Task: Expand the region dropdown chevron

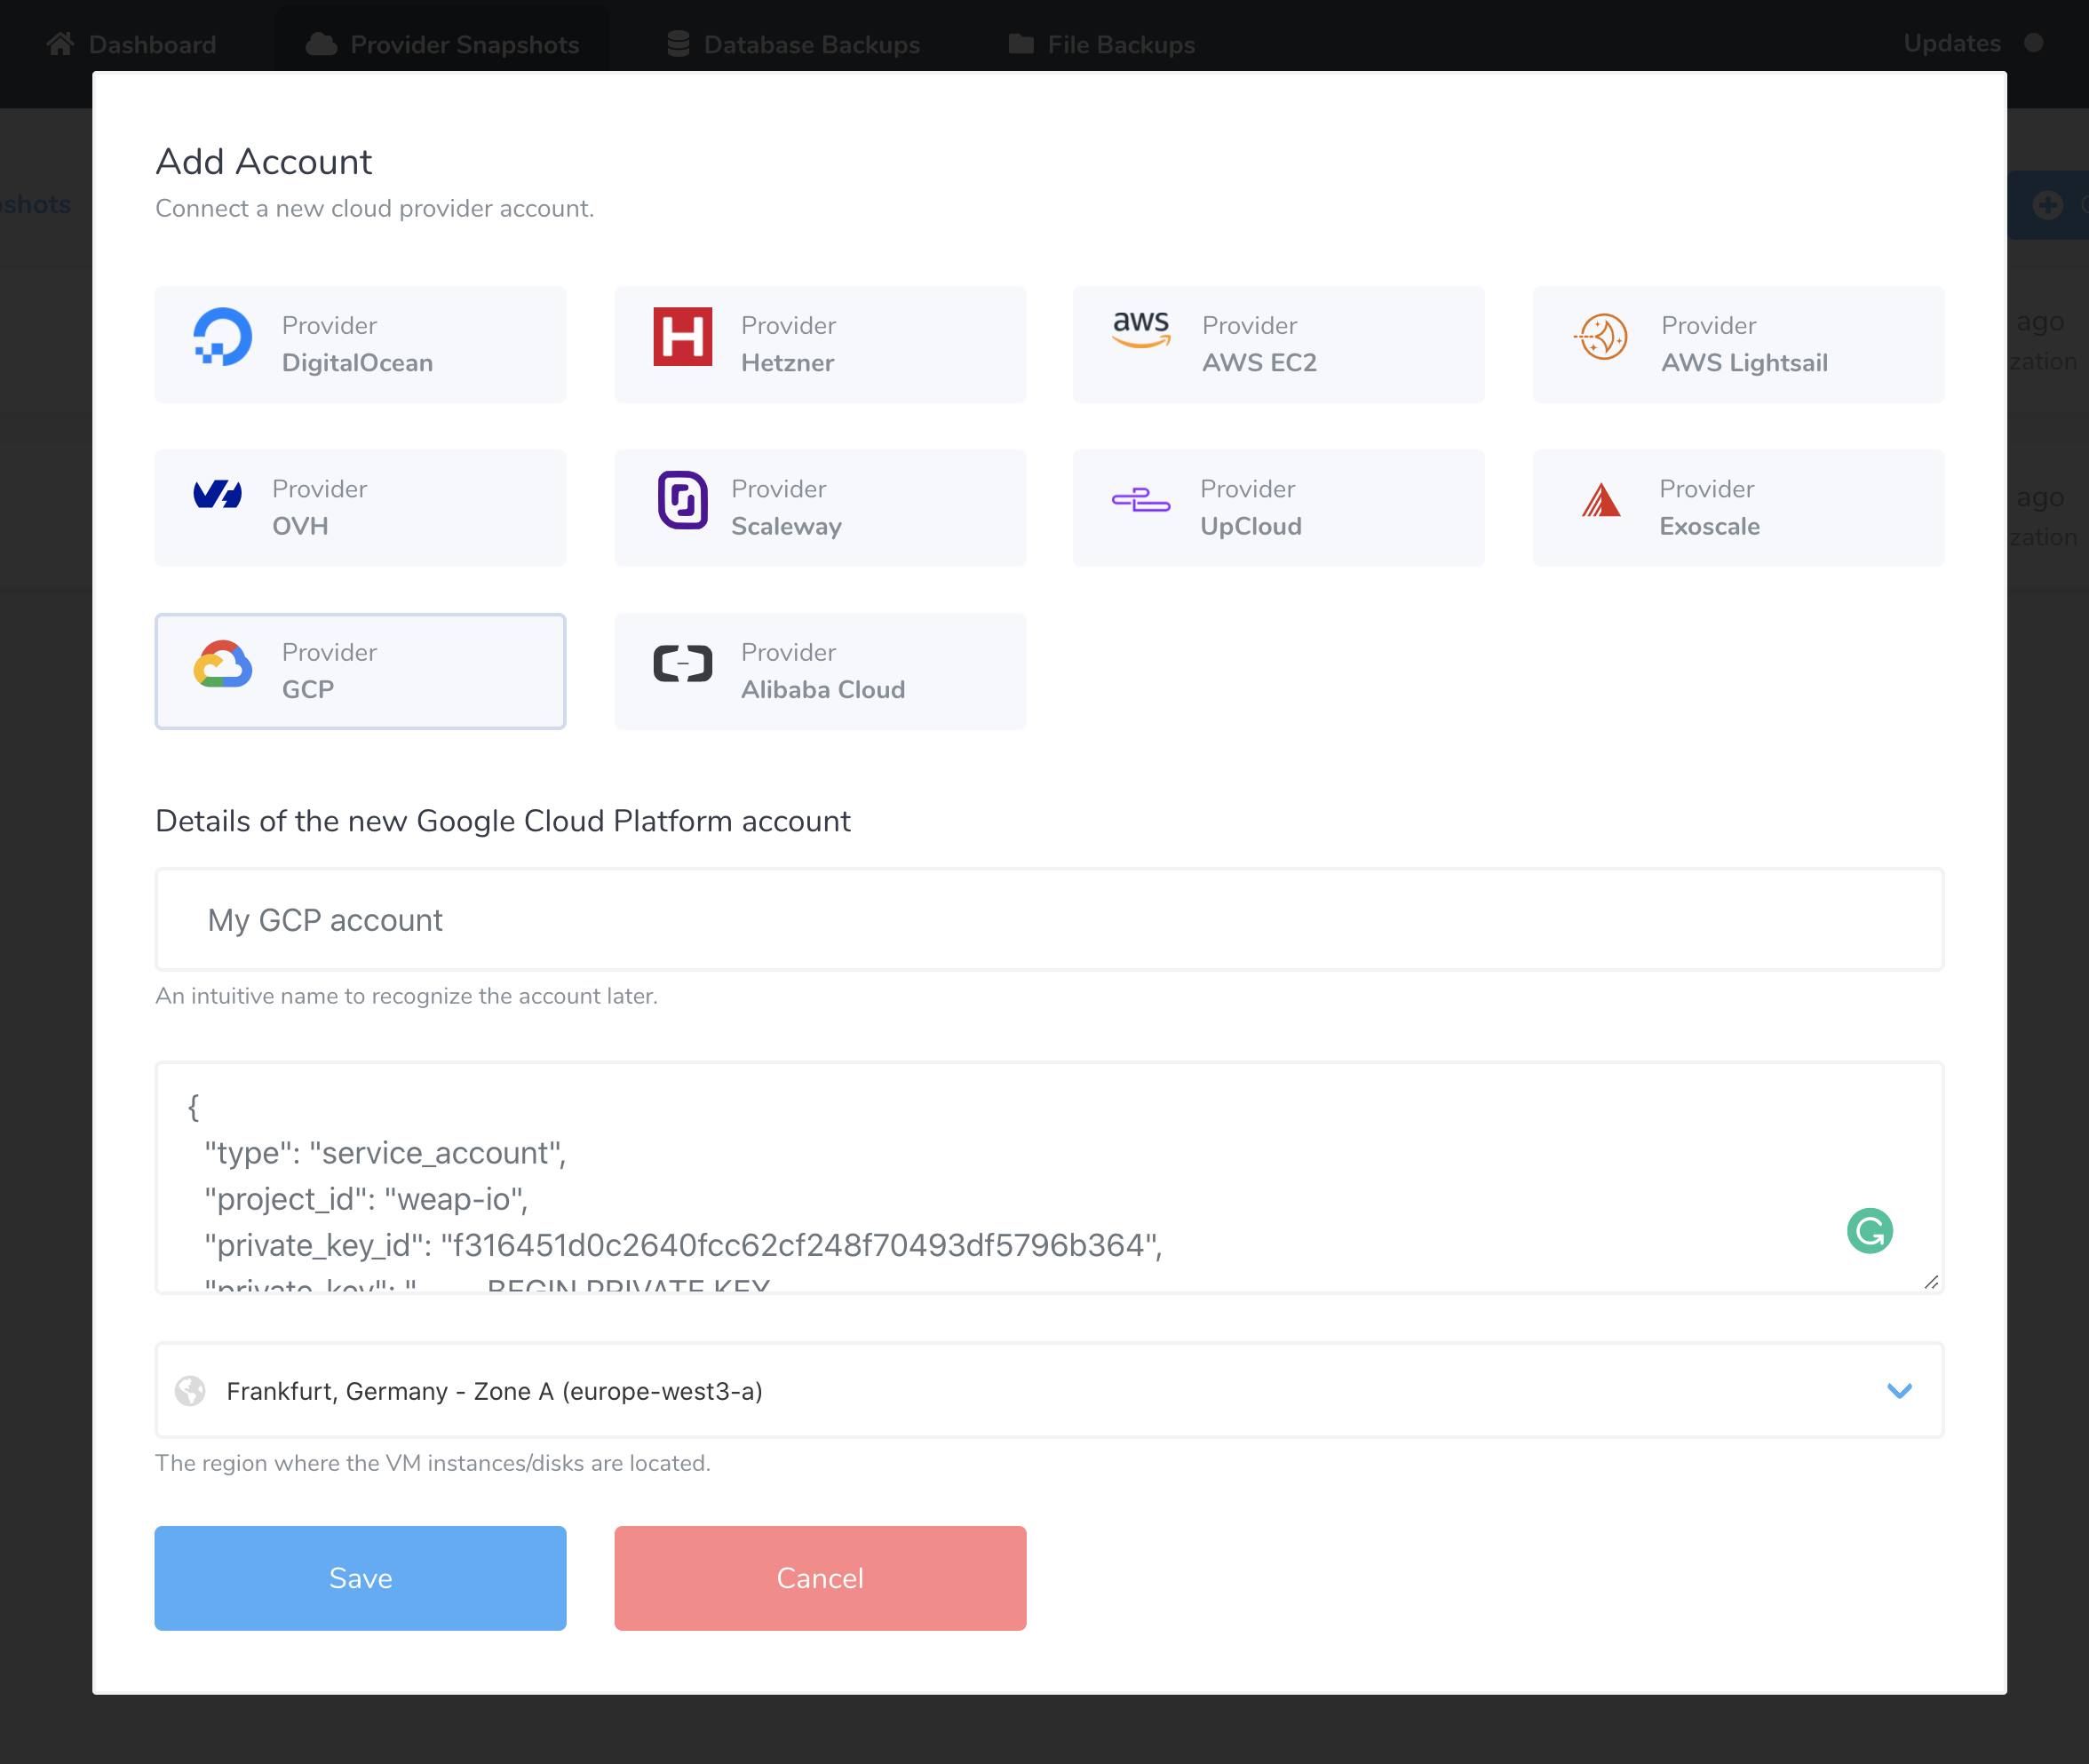Action: click(x=1899, y=1391)
